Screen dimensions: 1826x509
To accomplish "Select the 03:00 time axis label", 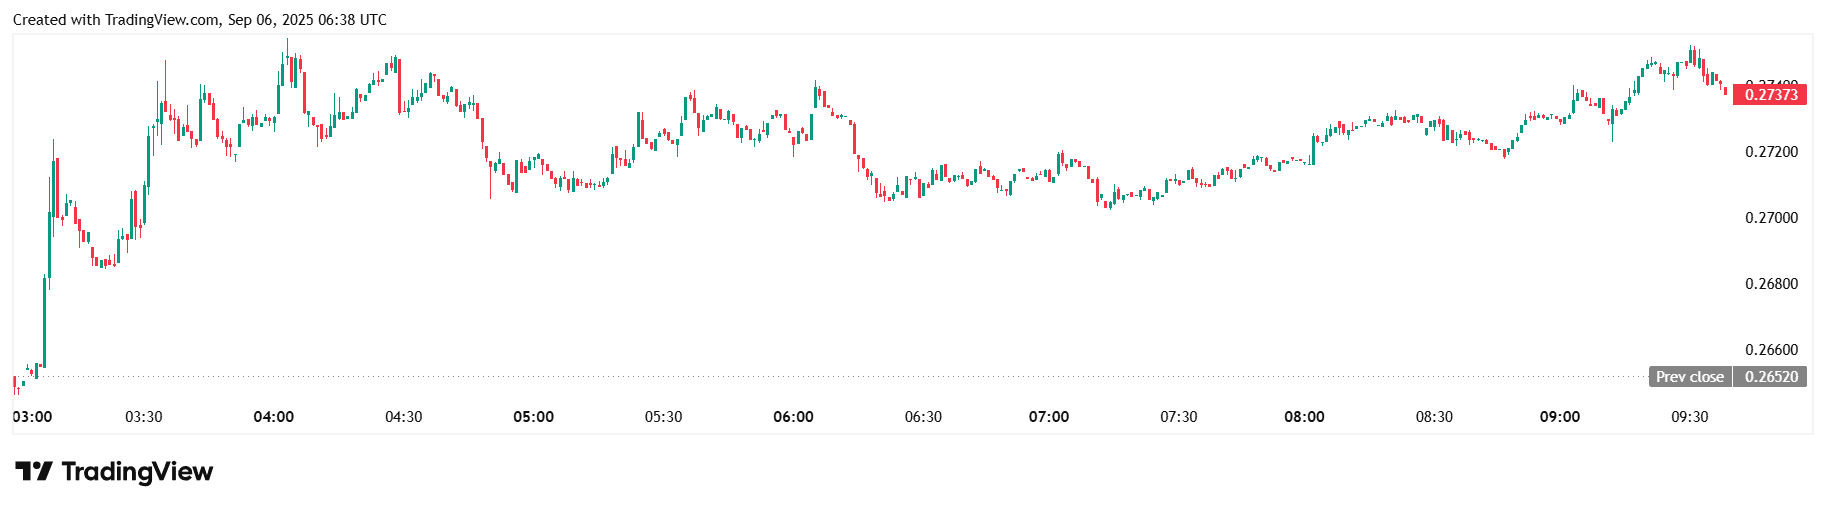I will tap(32, 417).
